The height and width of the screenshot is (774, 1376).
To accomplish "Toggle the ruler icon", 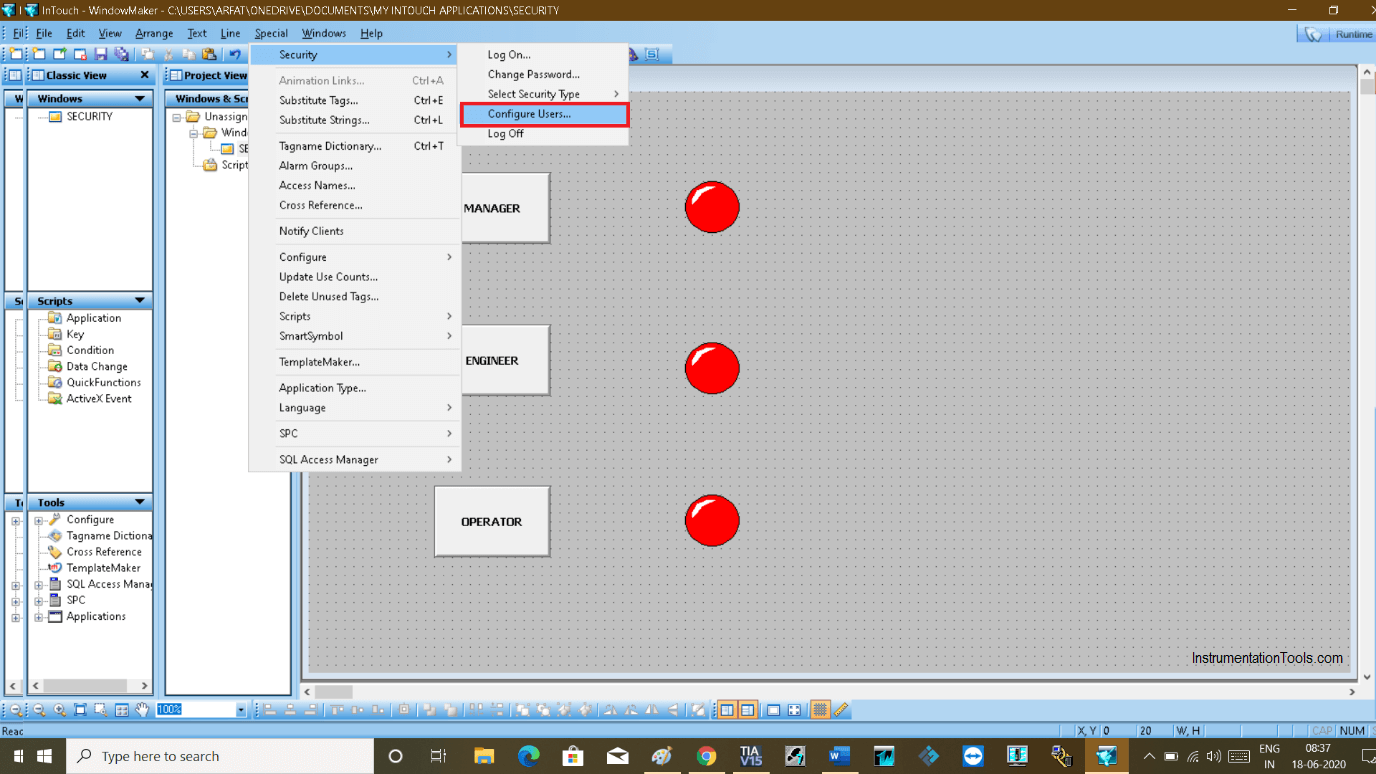I will pos(841,710).
